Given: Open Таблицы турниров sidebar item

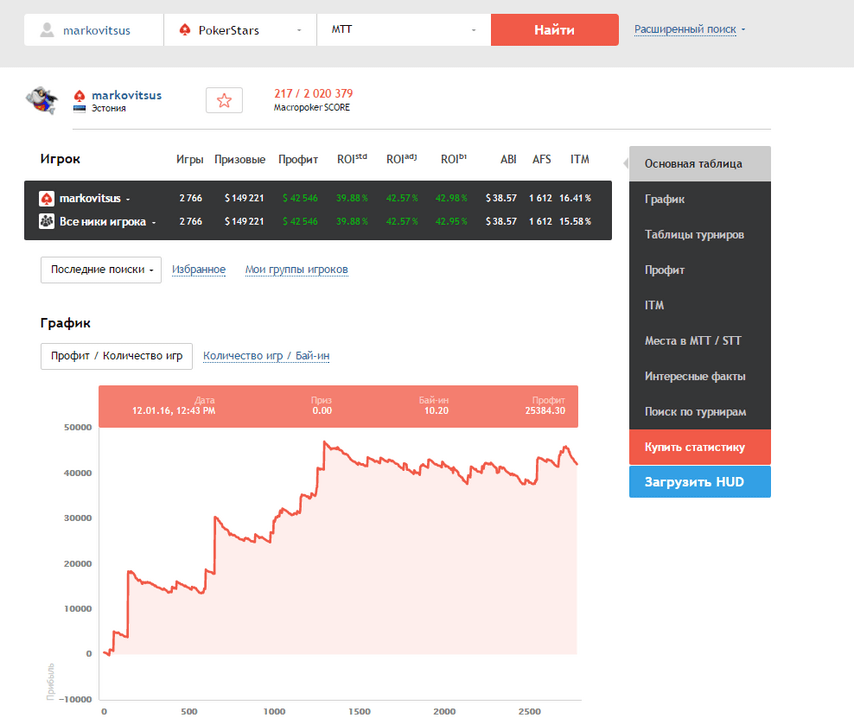Looking at the screenshot, I should click(x=700, y=234).
